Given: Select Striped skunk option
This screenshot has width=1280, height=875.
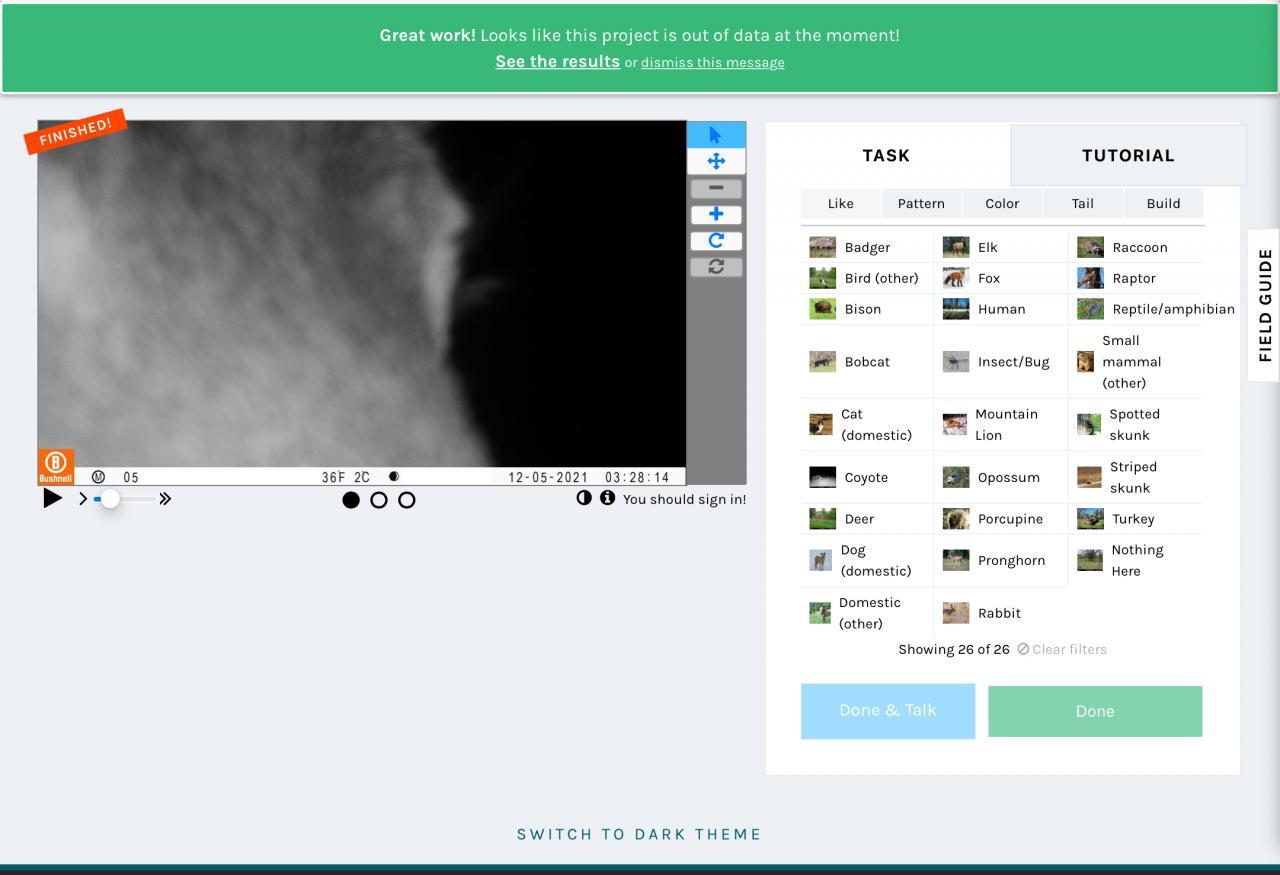Looking at the screenshot, I should click(x=1135, y=477).
